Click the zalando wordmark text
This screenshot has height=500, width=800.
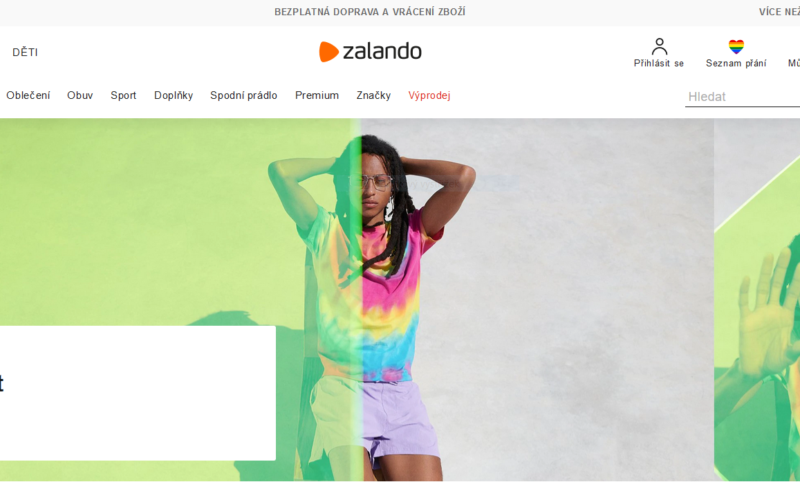coord(382,52)
